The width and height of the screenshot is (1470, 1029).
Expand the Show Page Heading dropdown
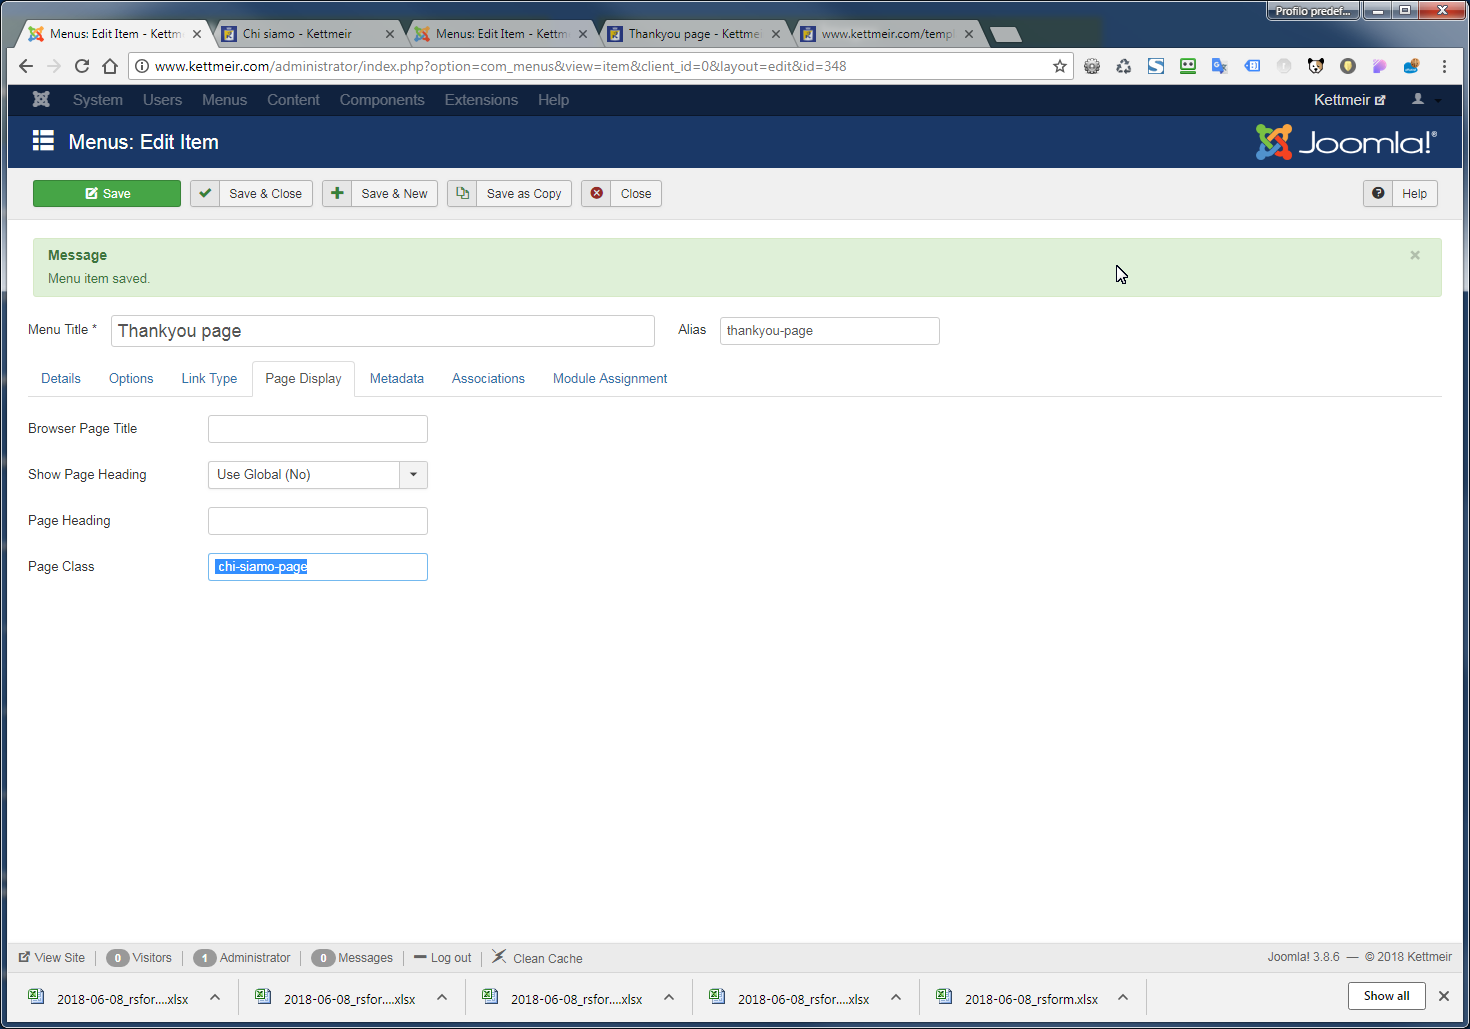point(413,475)
